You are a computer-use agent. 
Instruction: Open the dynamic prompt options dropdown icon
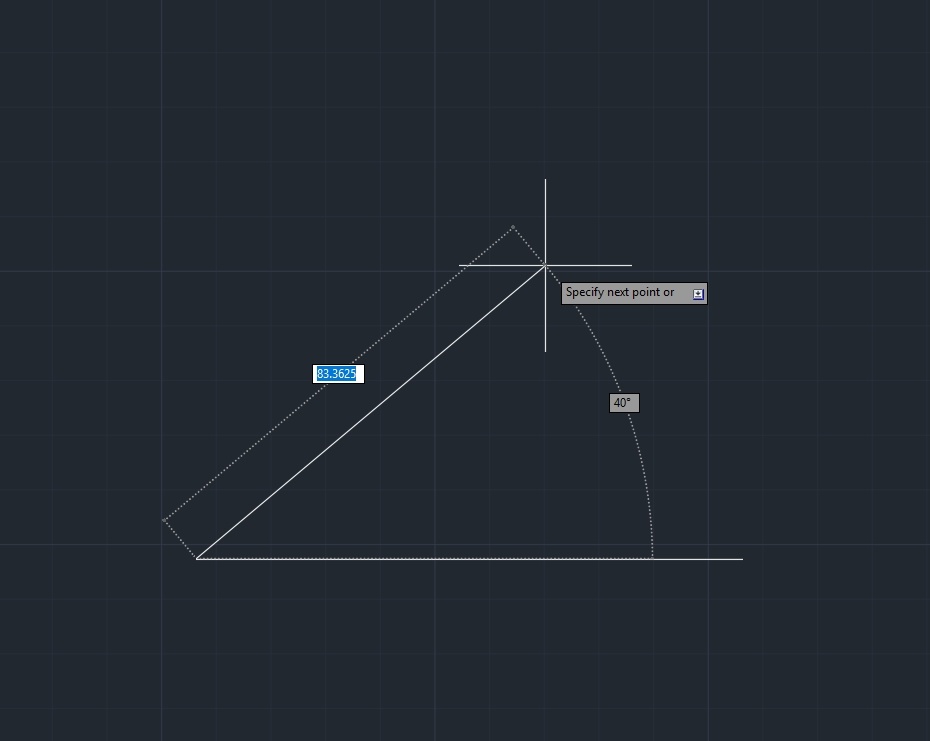(698, 294)
